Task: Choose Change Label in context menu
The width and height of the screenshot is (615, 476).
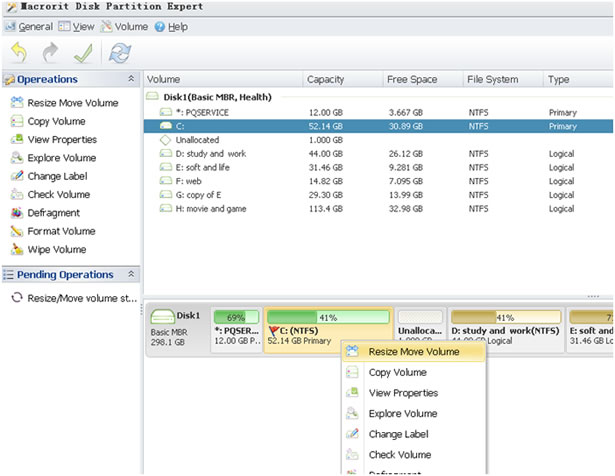Action: (x=414, y=434)
